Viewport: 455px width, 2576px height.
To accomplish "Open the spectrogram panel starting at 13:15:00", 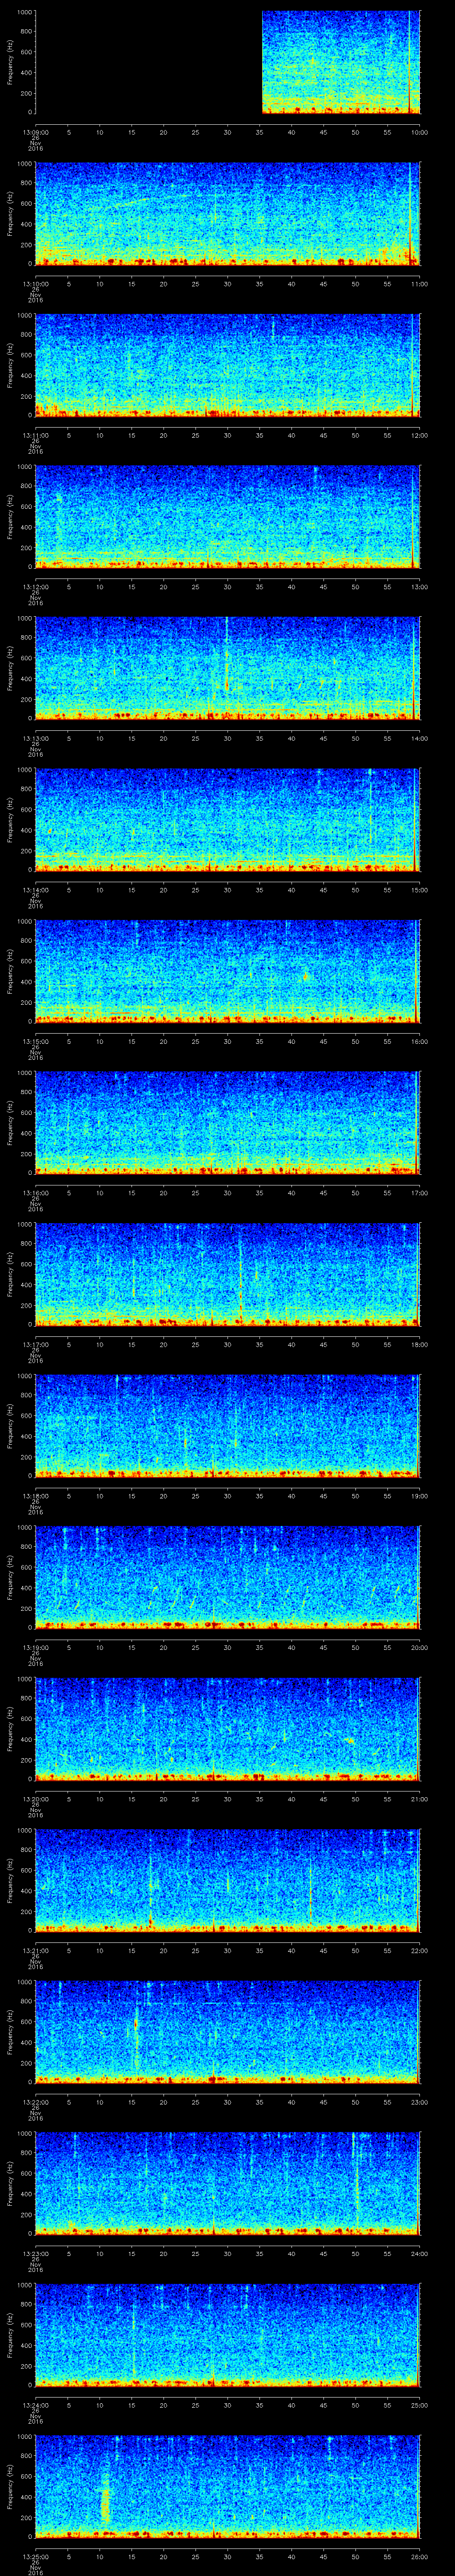I will (x=228, y=972).
